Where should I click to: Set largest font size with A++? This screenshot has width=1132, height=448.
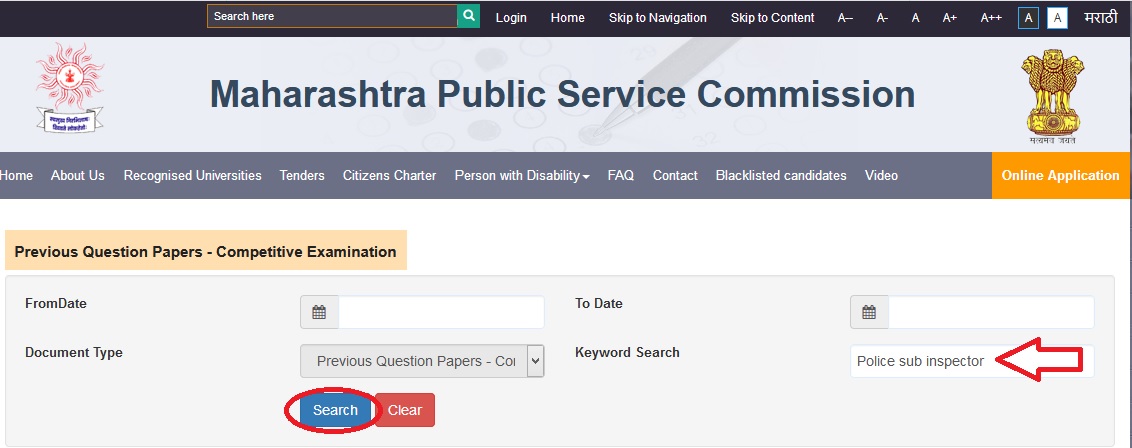[990, 18]
